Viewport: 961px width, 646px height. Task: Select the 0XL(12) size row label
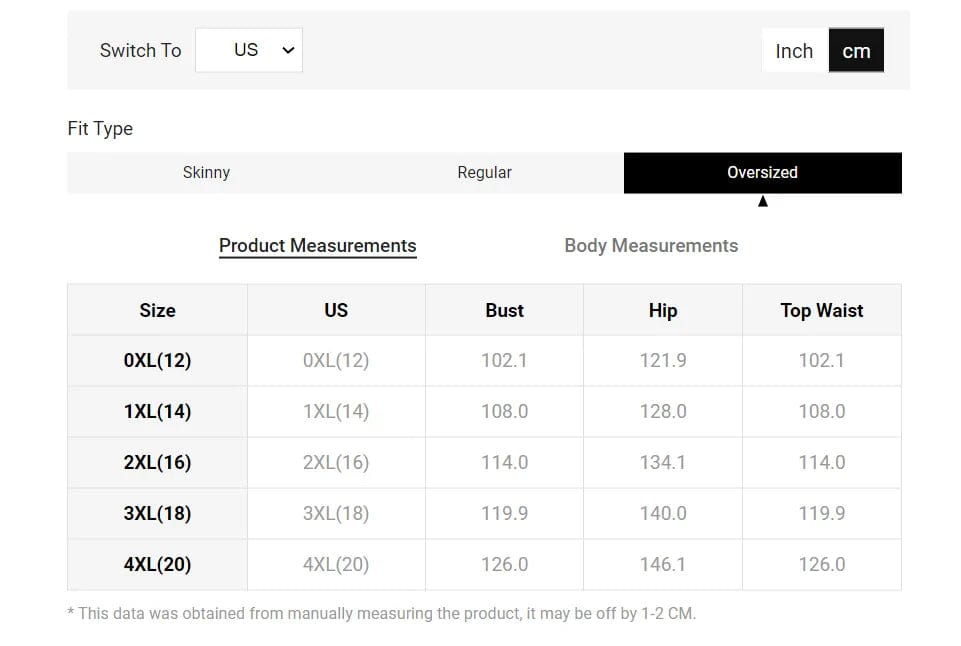pyautogui.click(x=157, y=360)
